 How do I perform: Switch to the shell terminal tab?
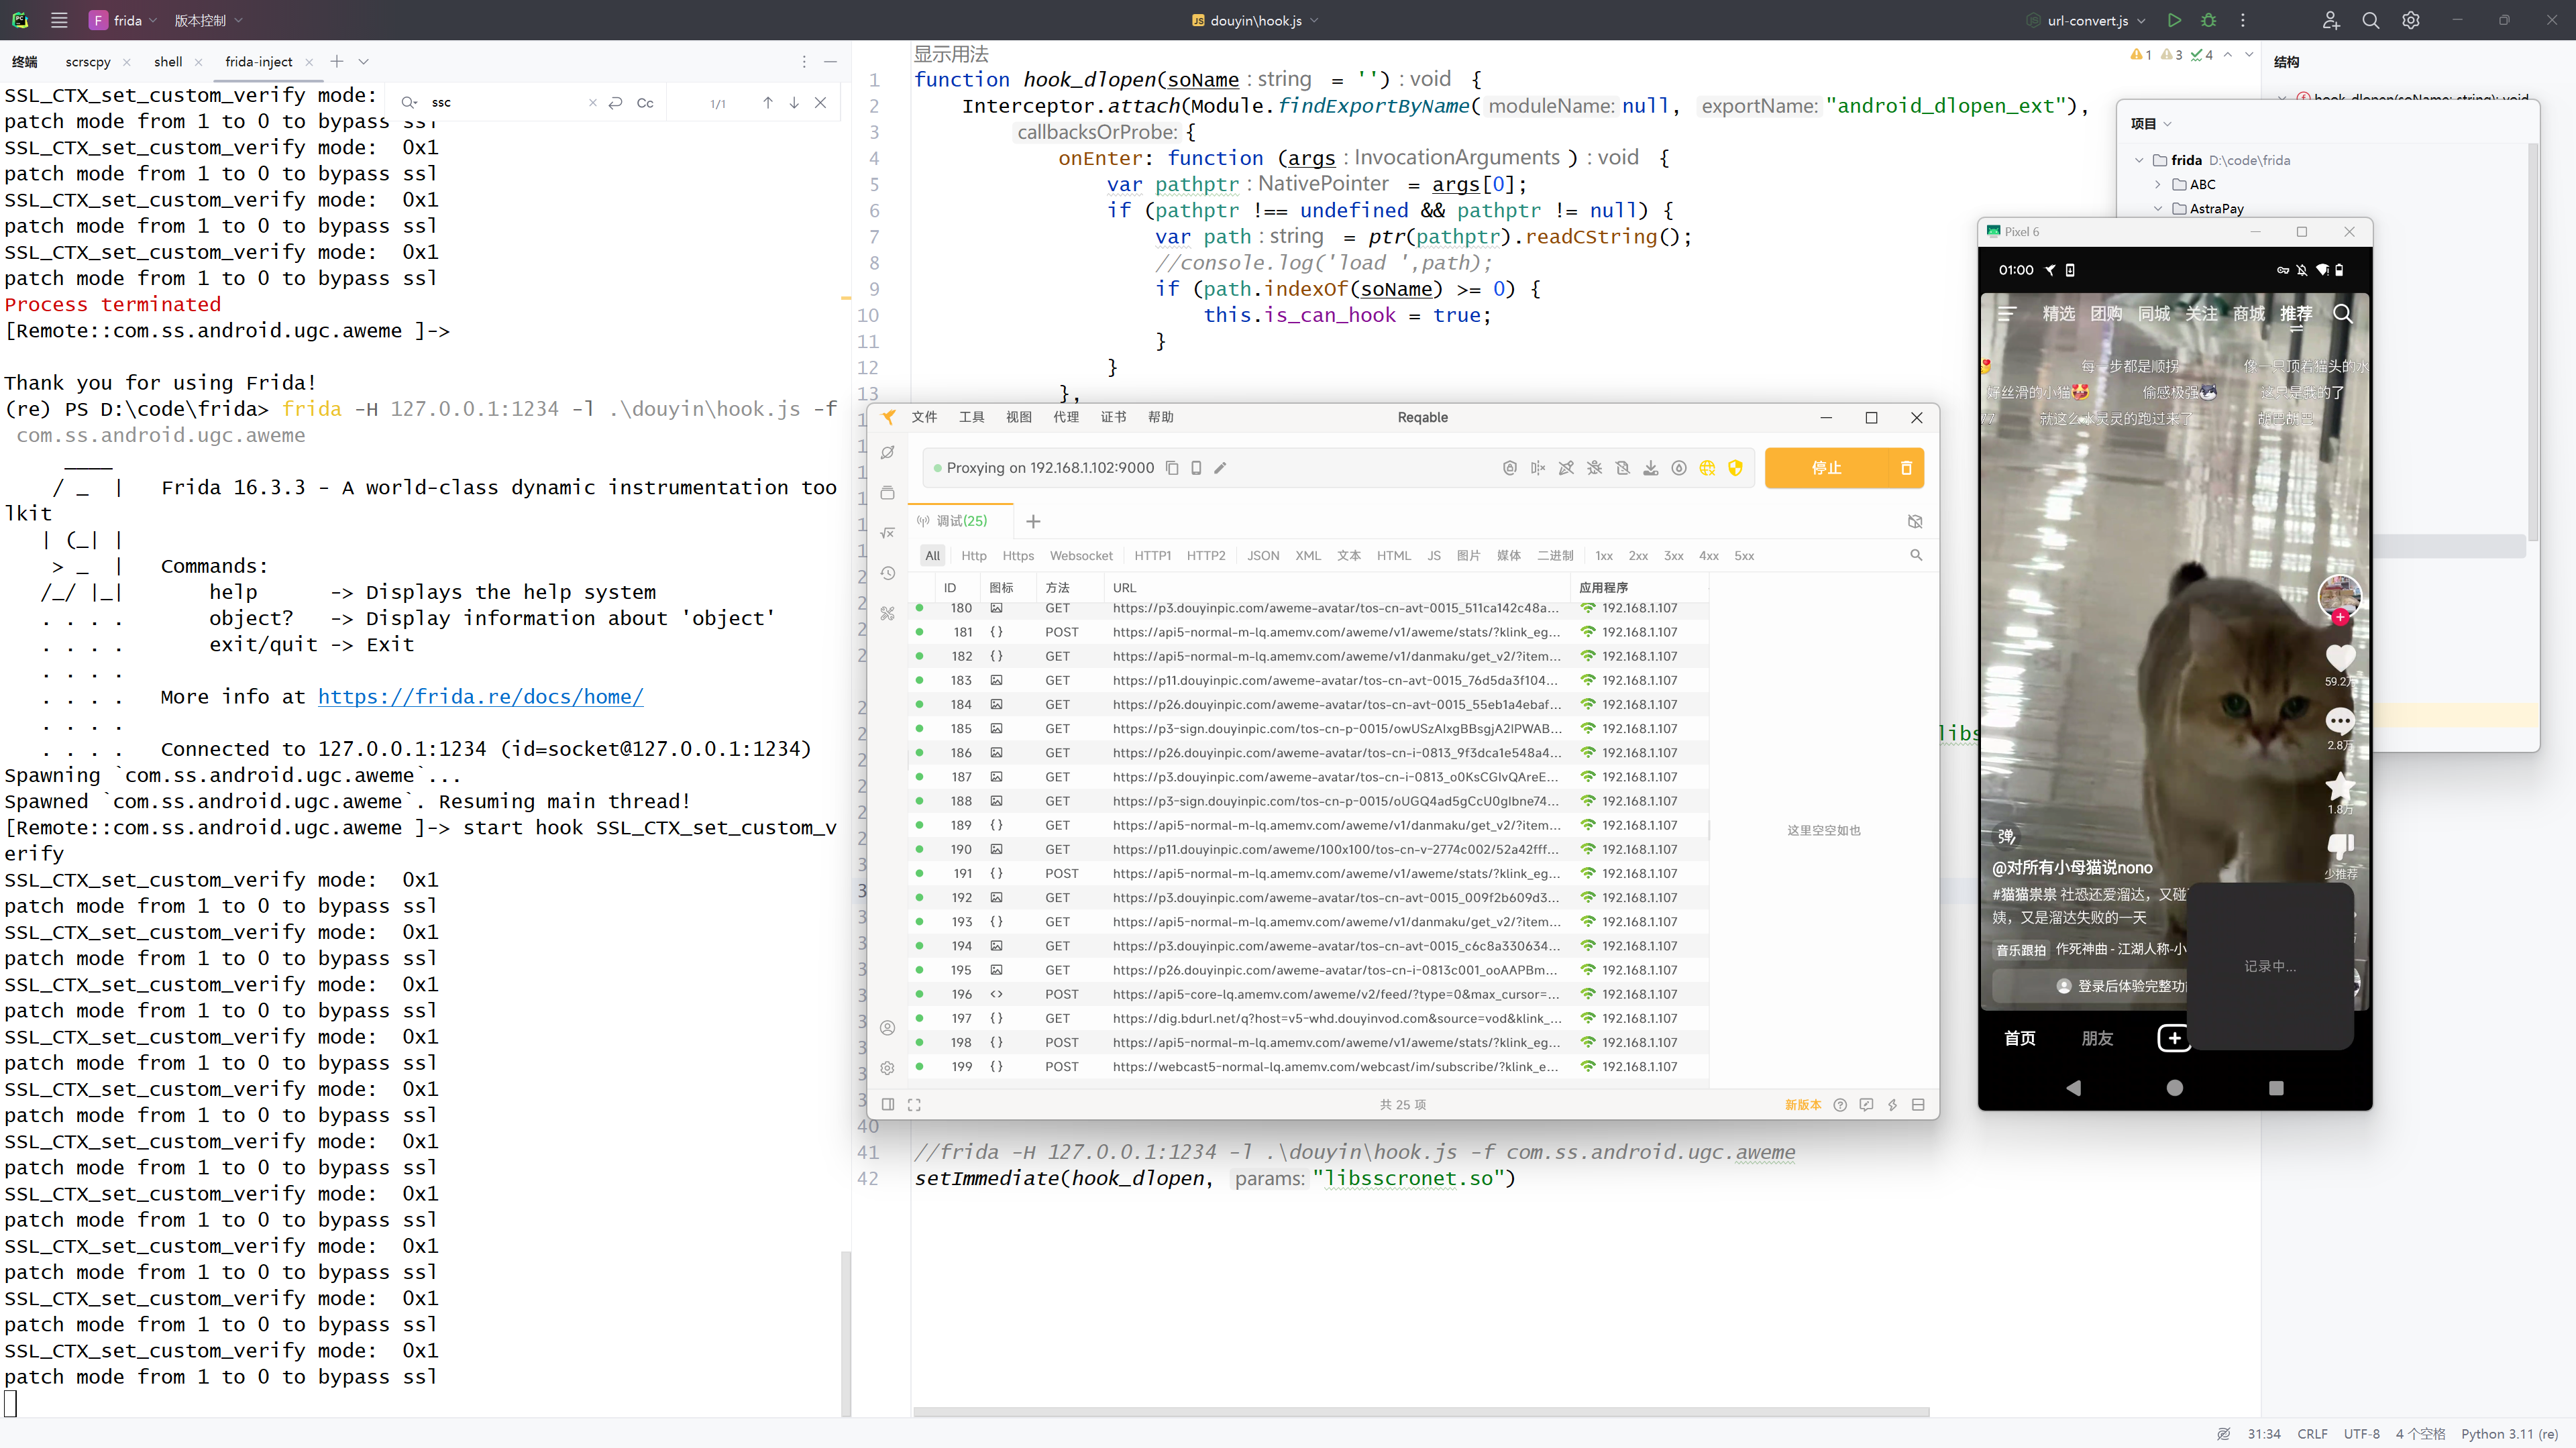coord(168,62)
